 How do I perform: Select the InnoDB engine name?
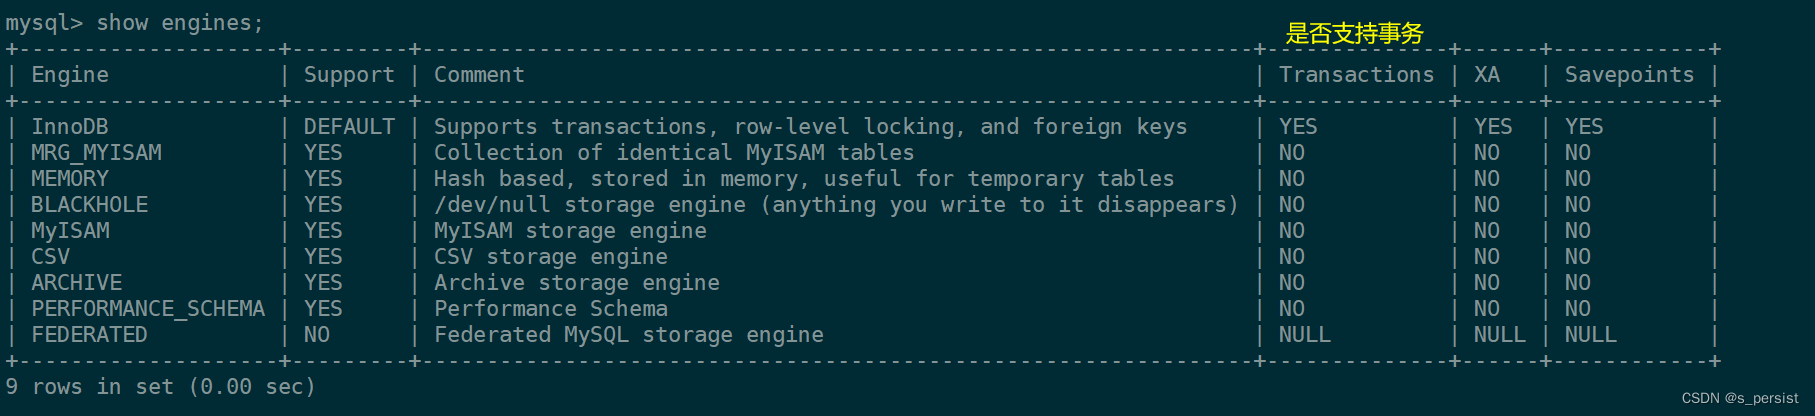click(x=70, y=127)
